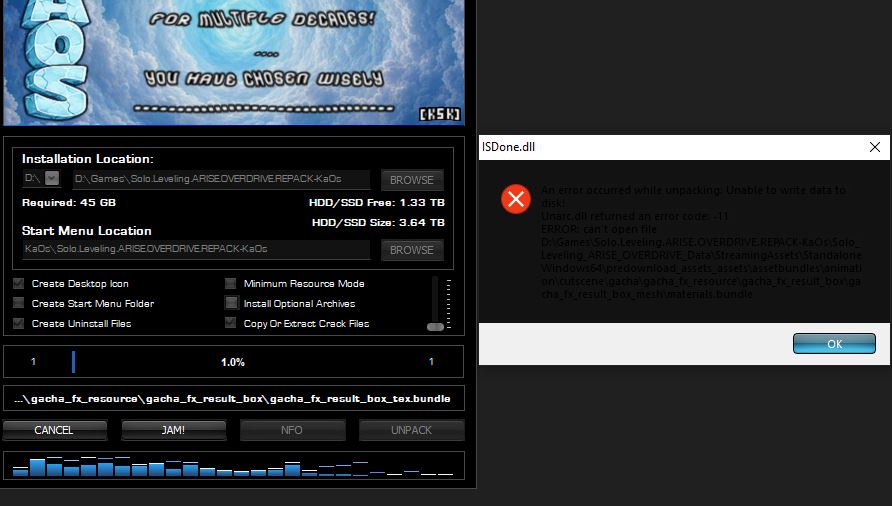Click the 'Required: 45 GB' text
The width and height of the screenshot is (892, 506).
pos(69,203)
